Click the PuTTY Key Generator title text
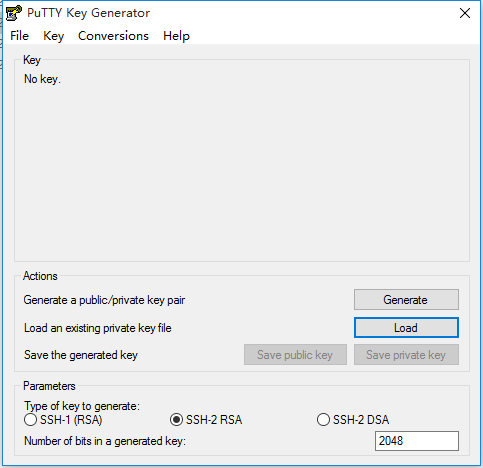Viewport: 483px width, 468px height. pyautogui.click(x=88, y=13)
